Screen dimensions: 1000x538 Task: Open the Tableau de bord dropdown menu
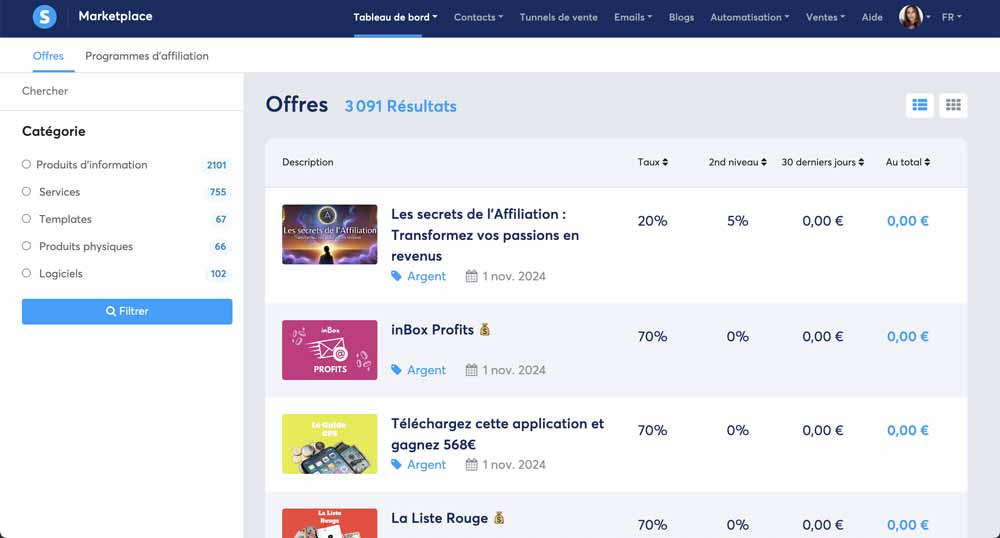click(x=395, y=17)
